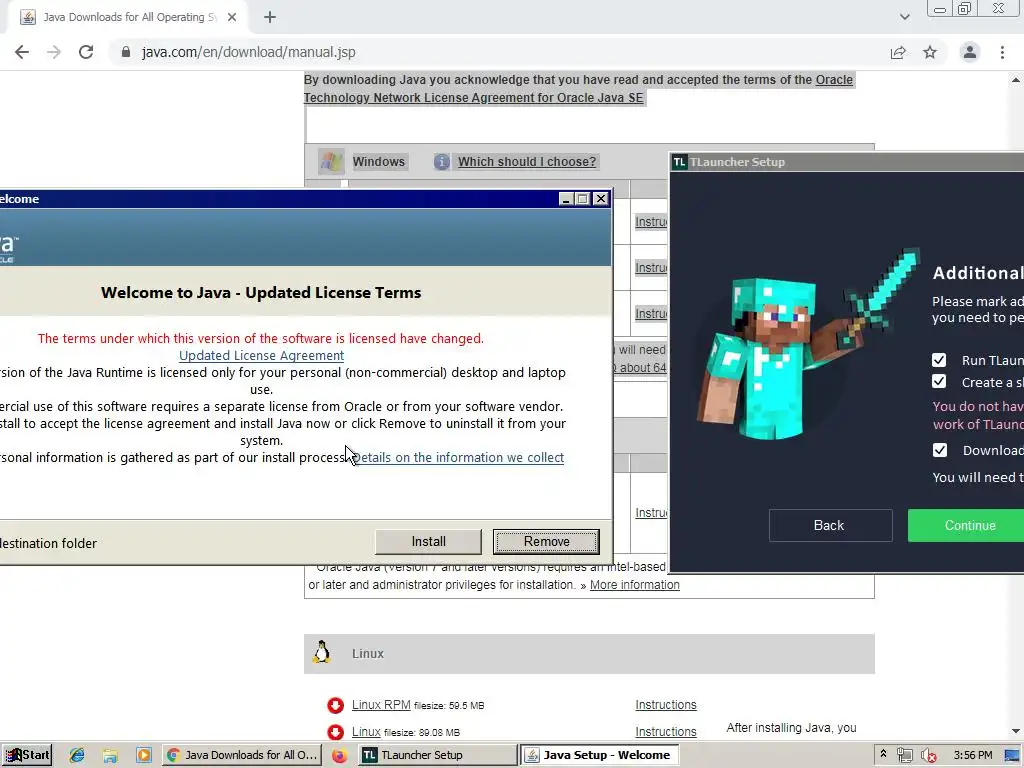Open the tab search chevron
The image size is (1024, 768).
click(x=904, y=17)
